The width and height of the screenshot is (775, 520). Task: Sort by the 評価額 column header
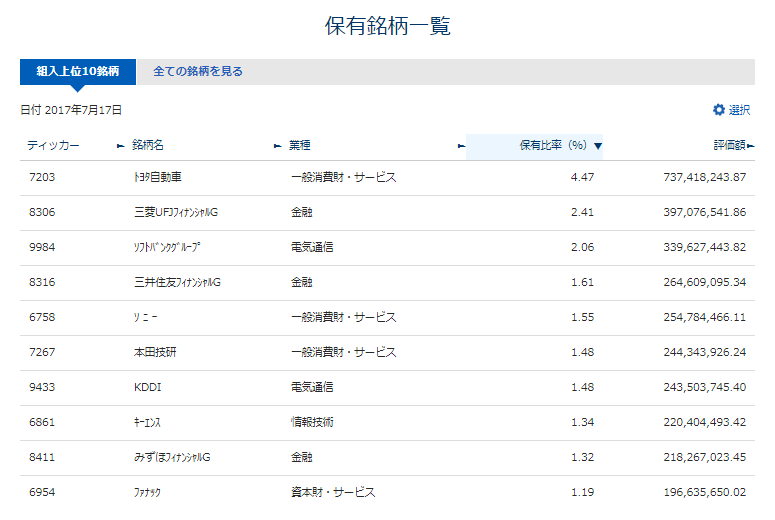729,145
